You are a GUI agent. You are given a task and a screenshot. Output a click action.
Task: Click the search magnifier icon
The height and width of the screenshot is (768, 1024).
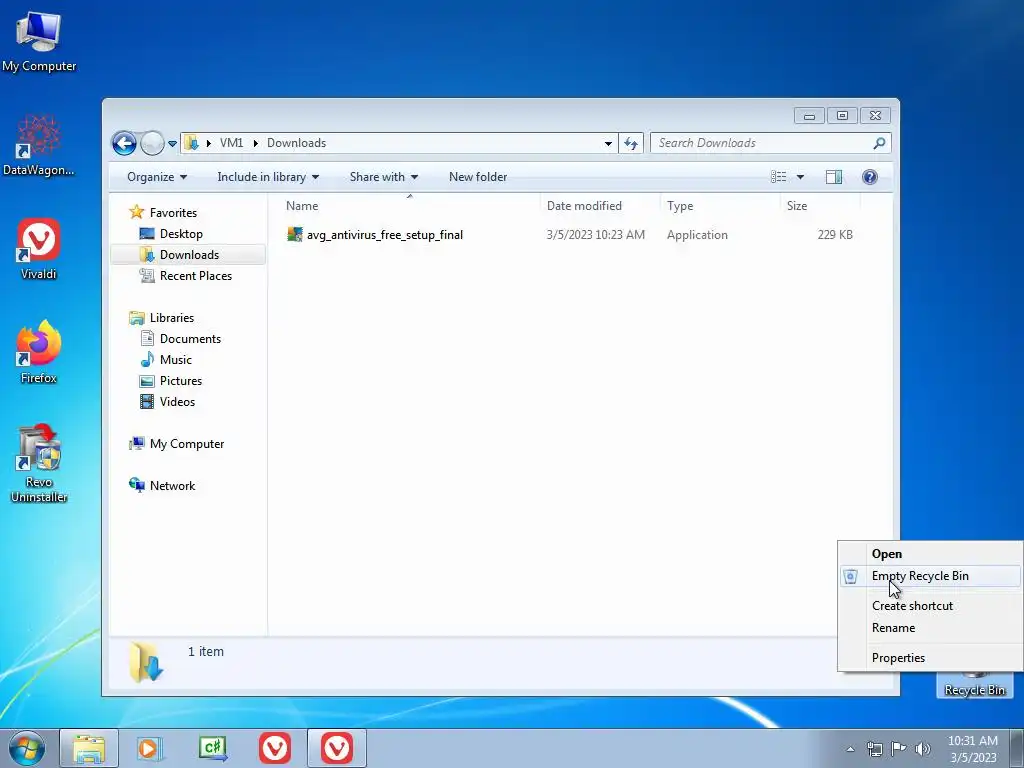coord(879,143)
